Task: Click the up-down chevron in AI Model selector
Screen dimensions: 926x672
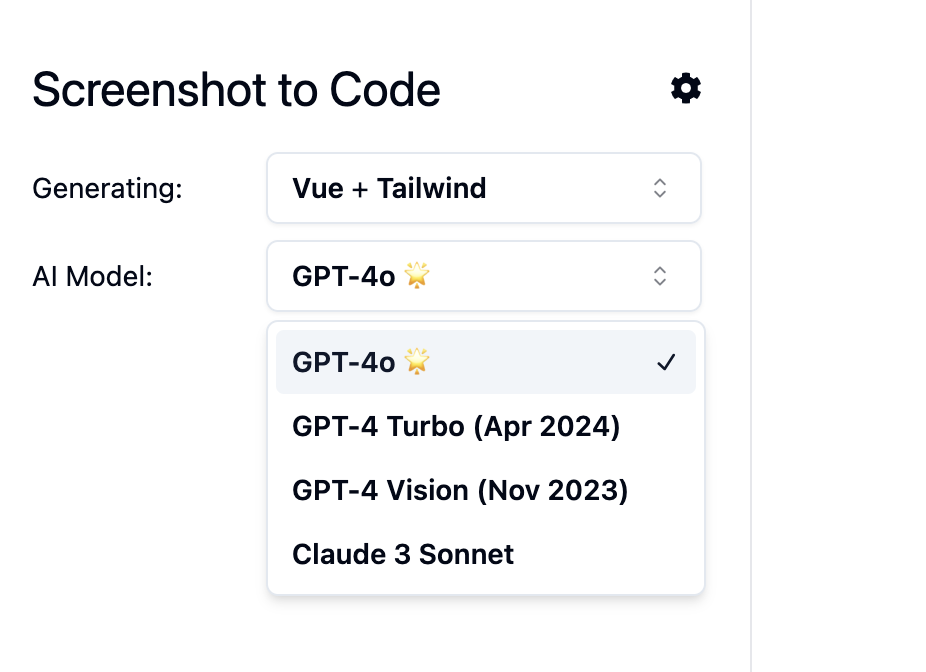Action: coord(660,276)
